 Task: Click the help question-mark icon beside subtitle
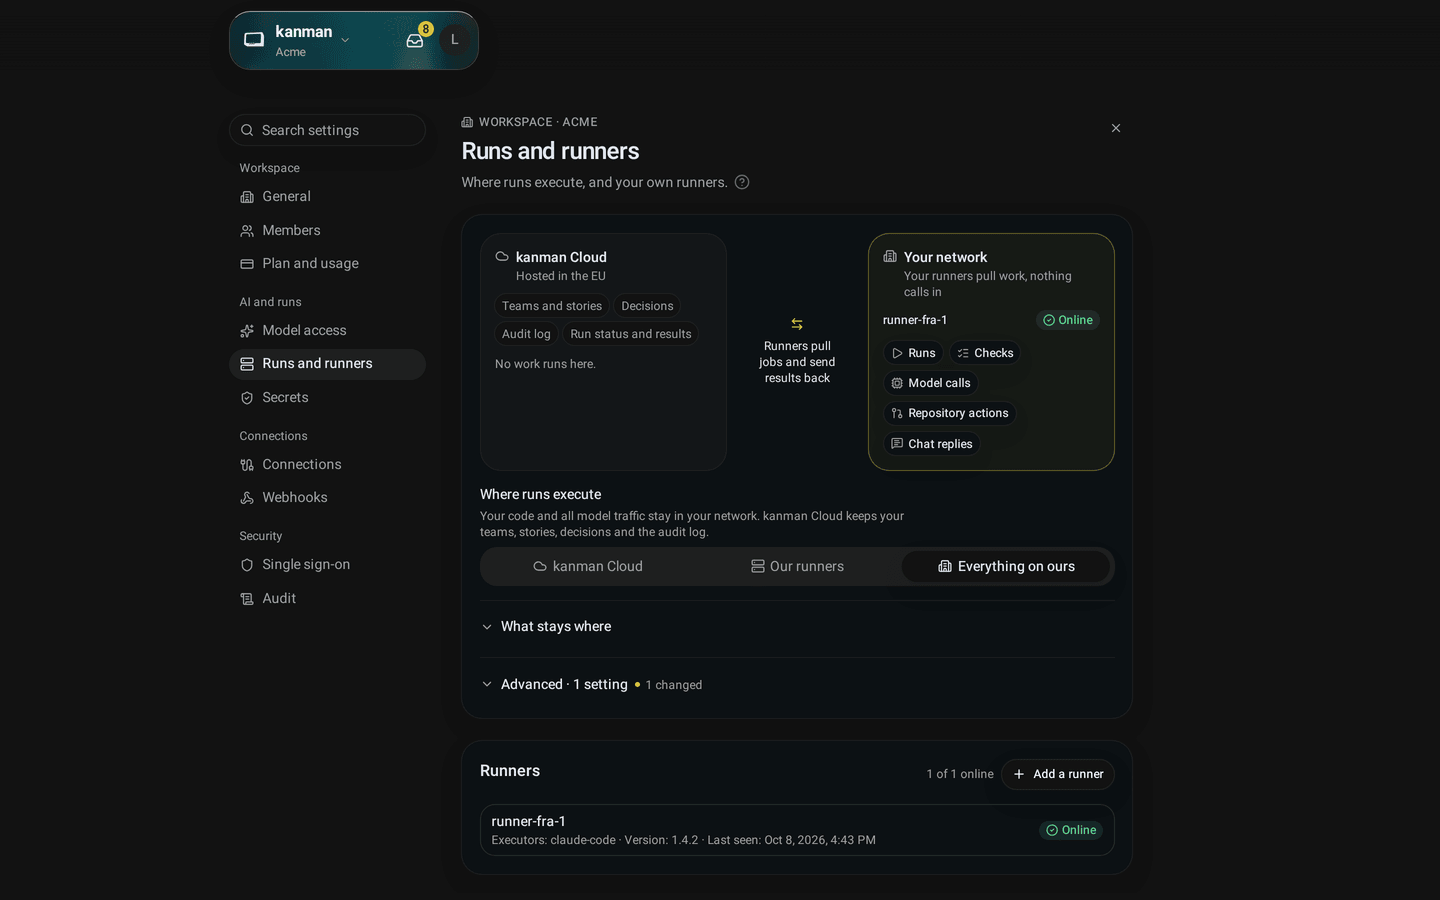point(742,182)
